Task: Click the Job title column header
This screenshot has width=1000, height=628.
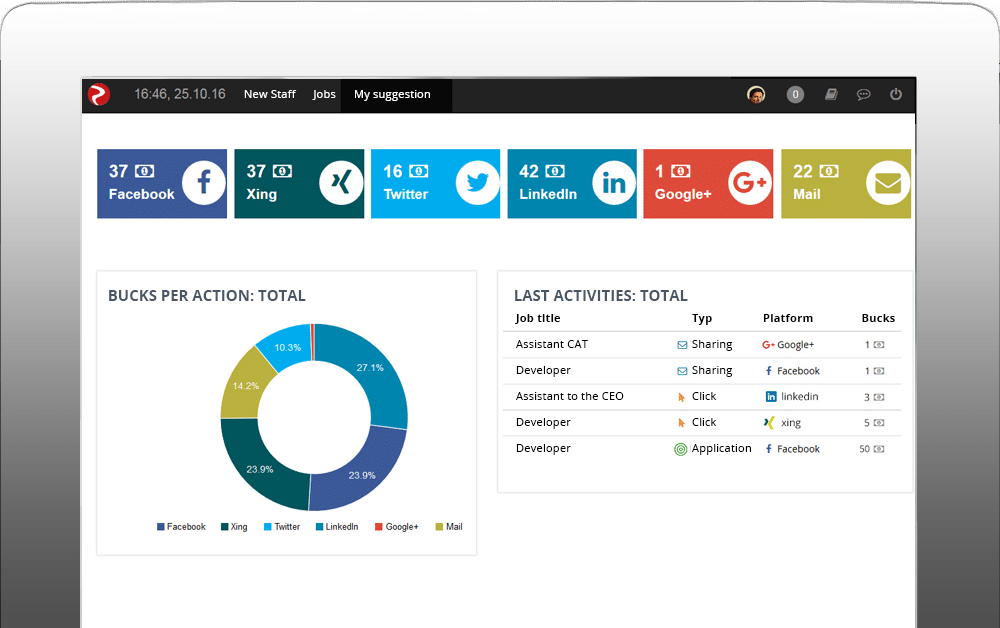Action: pyautogui.click(x=538, y=318)
